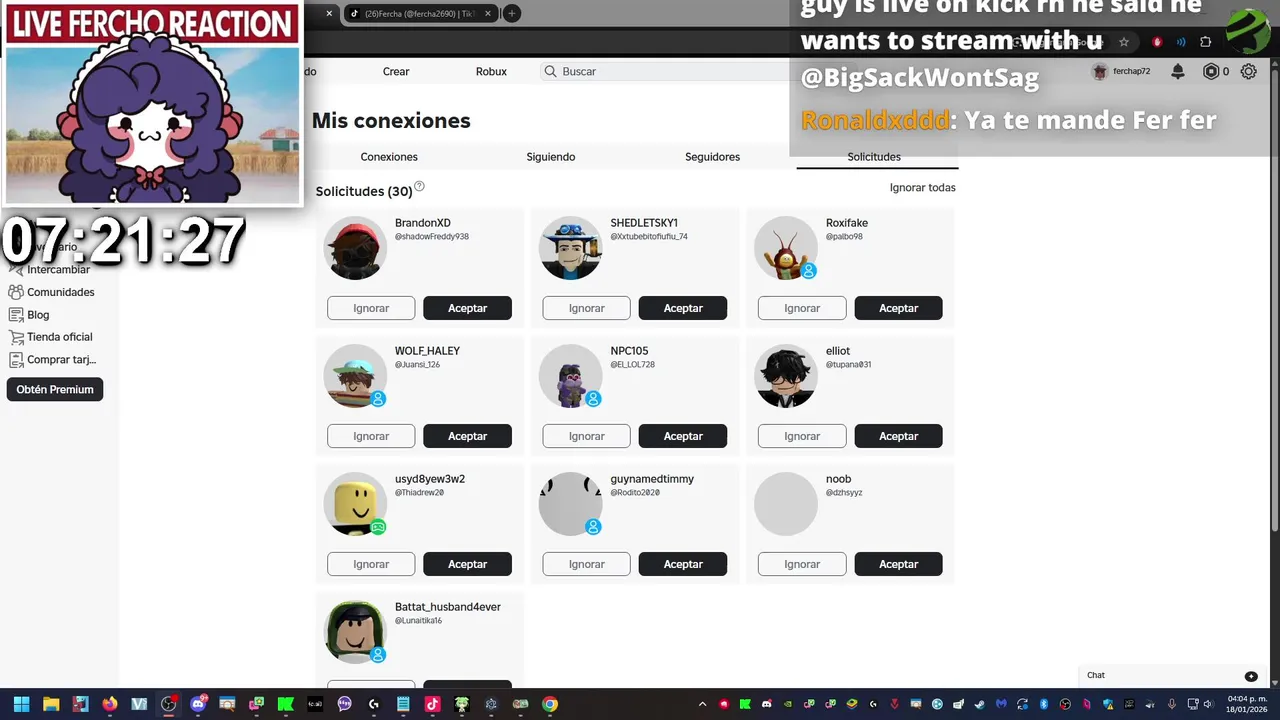Click the @dzhsyyz username text
The image size is (1280, 720).
[x=844, y=493]
